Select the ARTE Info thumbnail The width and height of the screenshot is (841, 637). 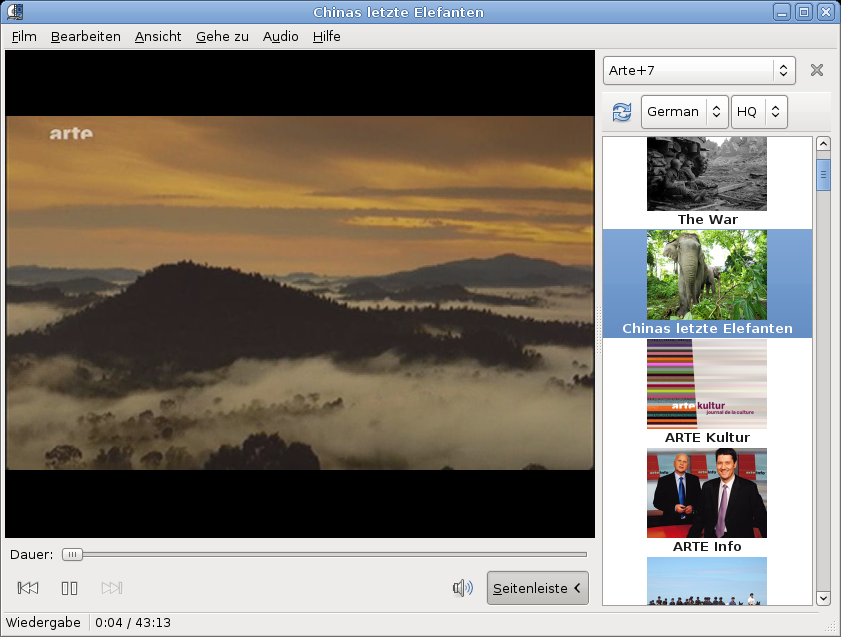(707, 493)
